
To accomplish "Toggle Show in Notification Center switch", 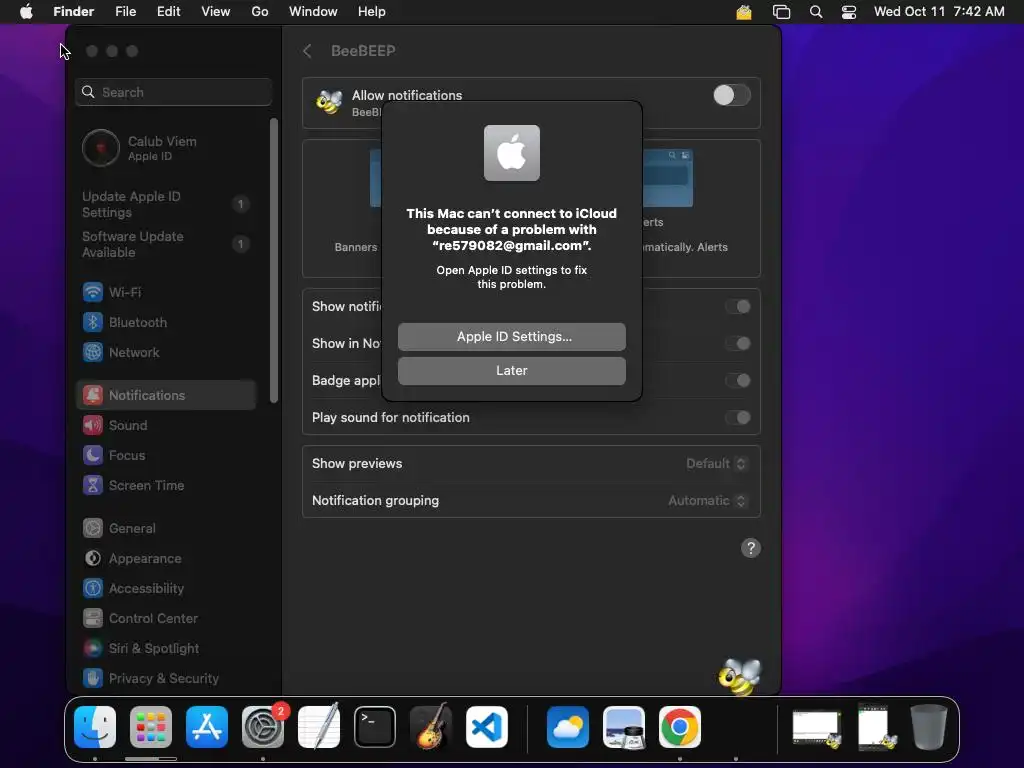I will coord(738,344).
